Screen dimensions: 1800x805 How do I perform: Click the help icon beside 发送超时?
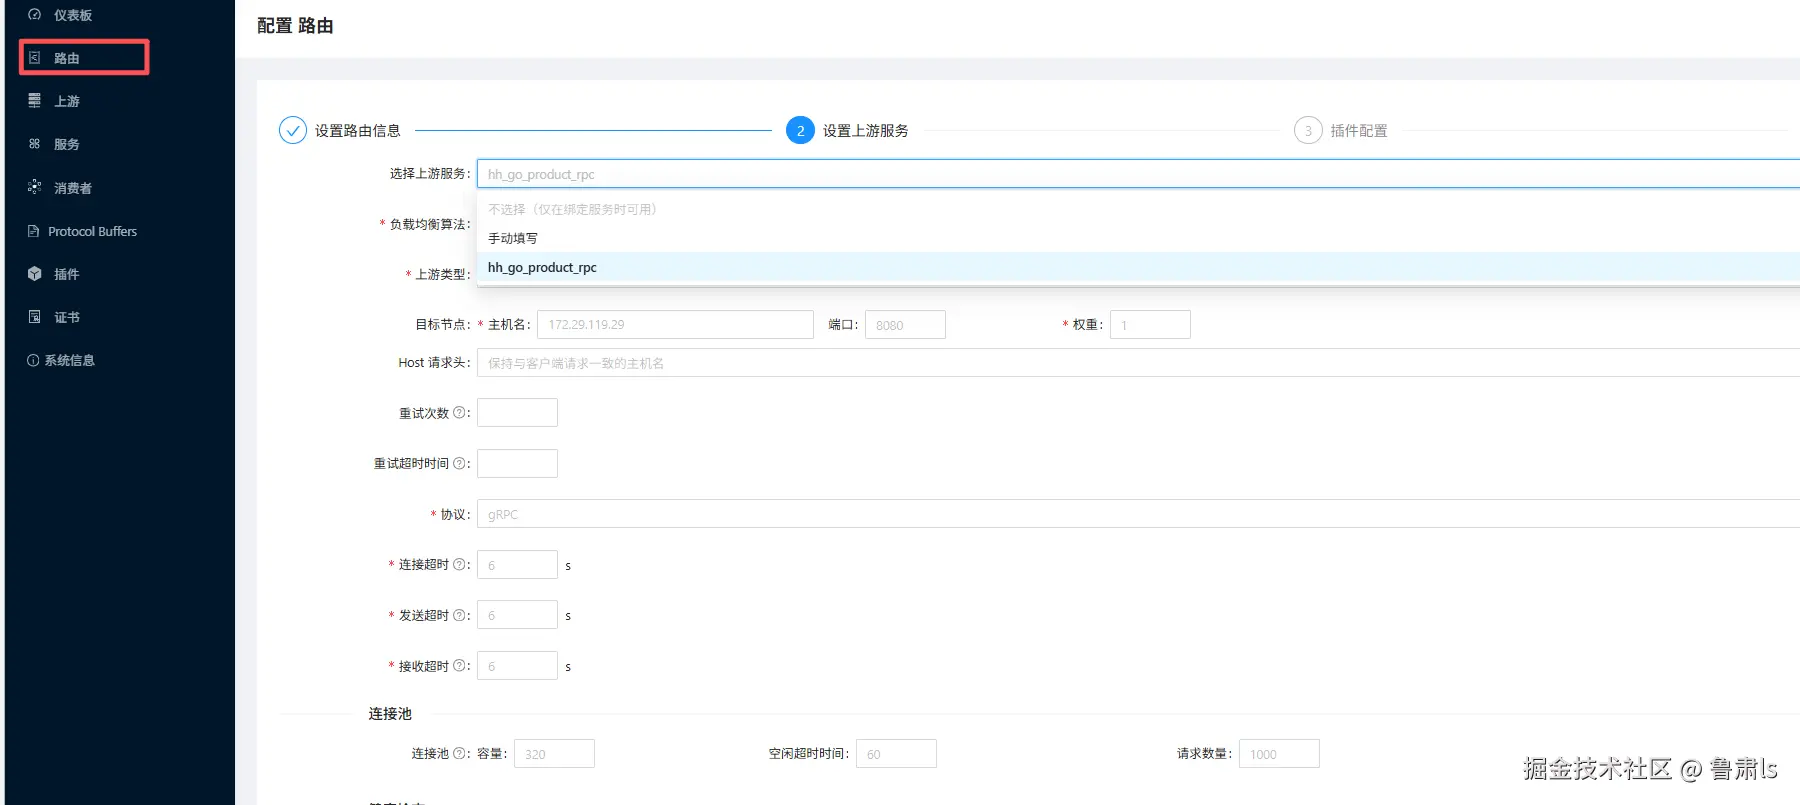[459, 615]
